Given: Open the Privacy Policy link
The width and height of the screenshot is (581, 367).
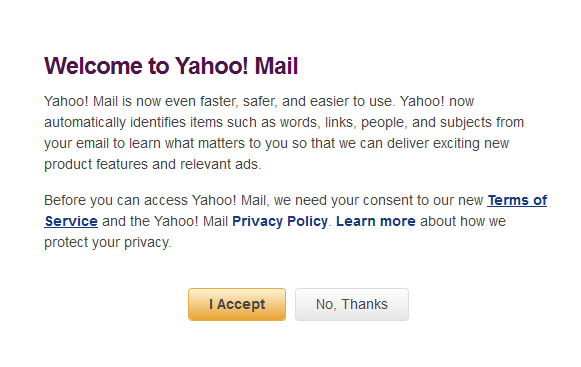Looking at the screenshot, I should [280, 221].
